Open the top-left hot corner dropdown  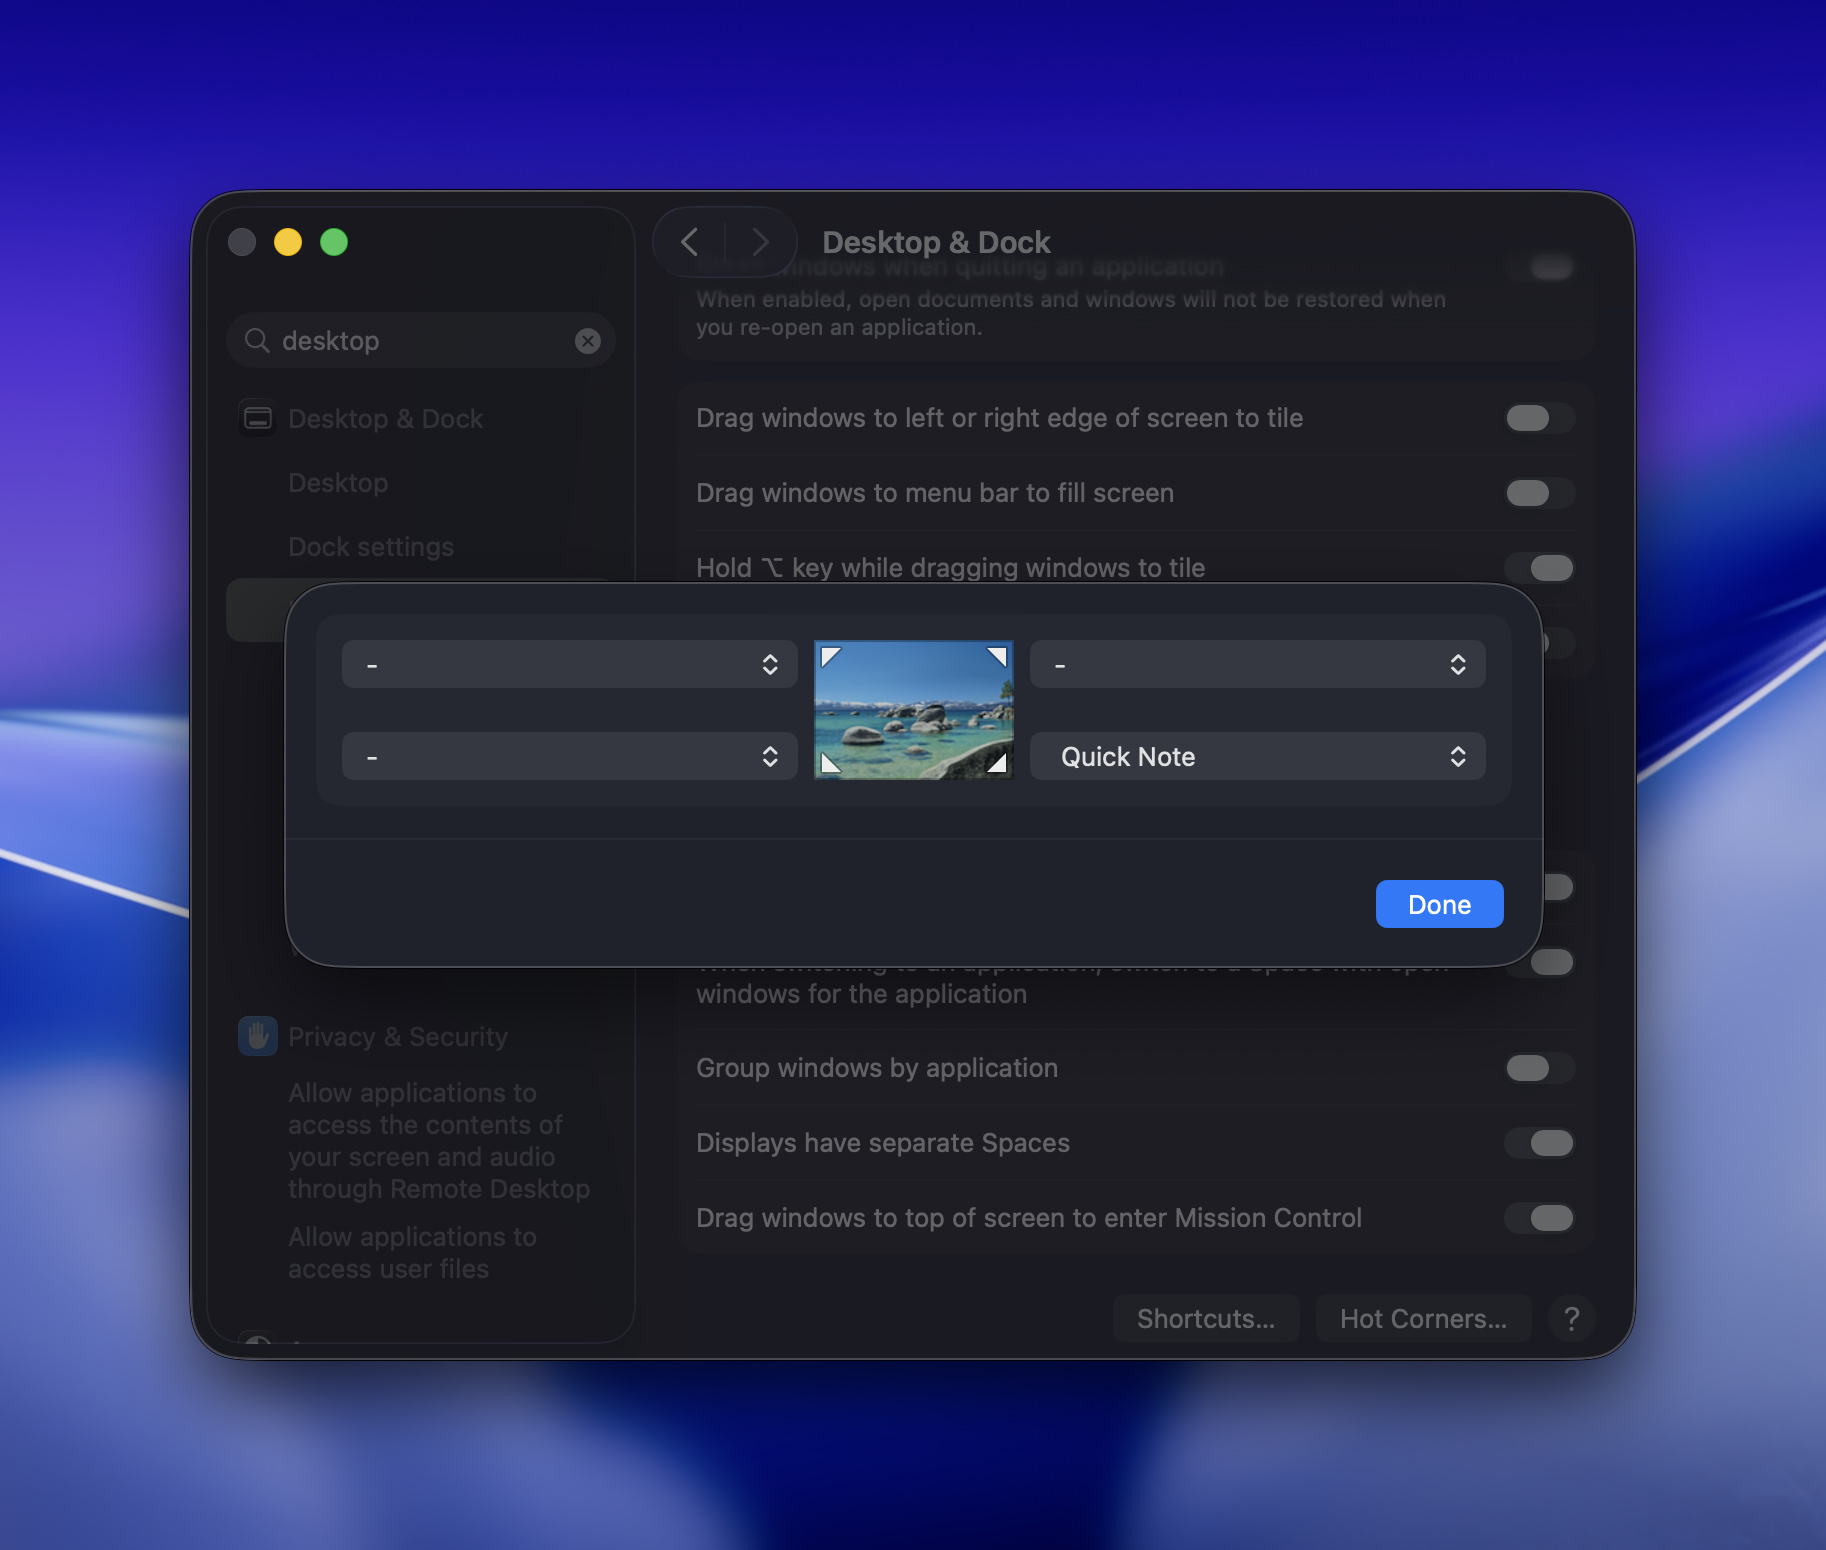(x=569, y=665)
